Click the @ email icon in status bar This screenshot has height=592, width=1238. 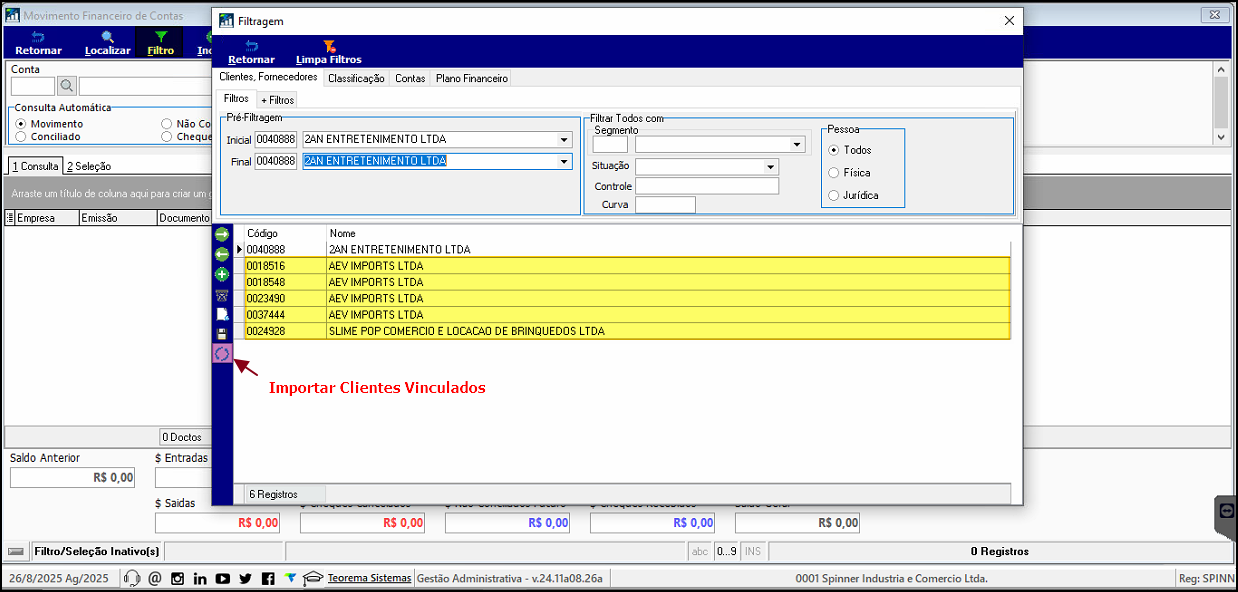pos(154,578)
